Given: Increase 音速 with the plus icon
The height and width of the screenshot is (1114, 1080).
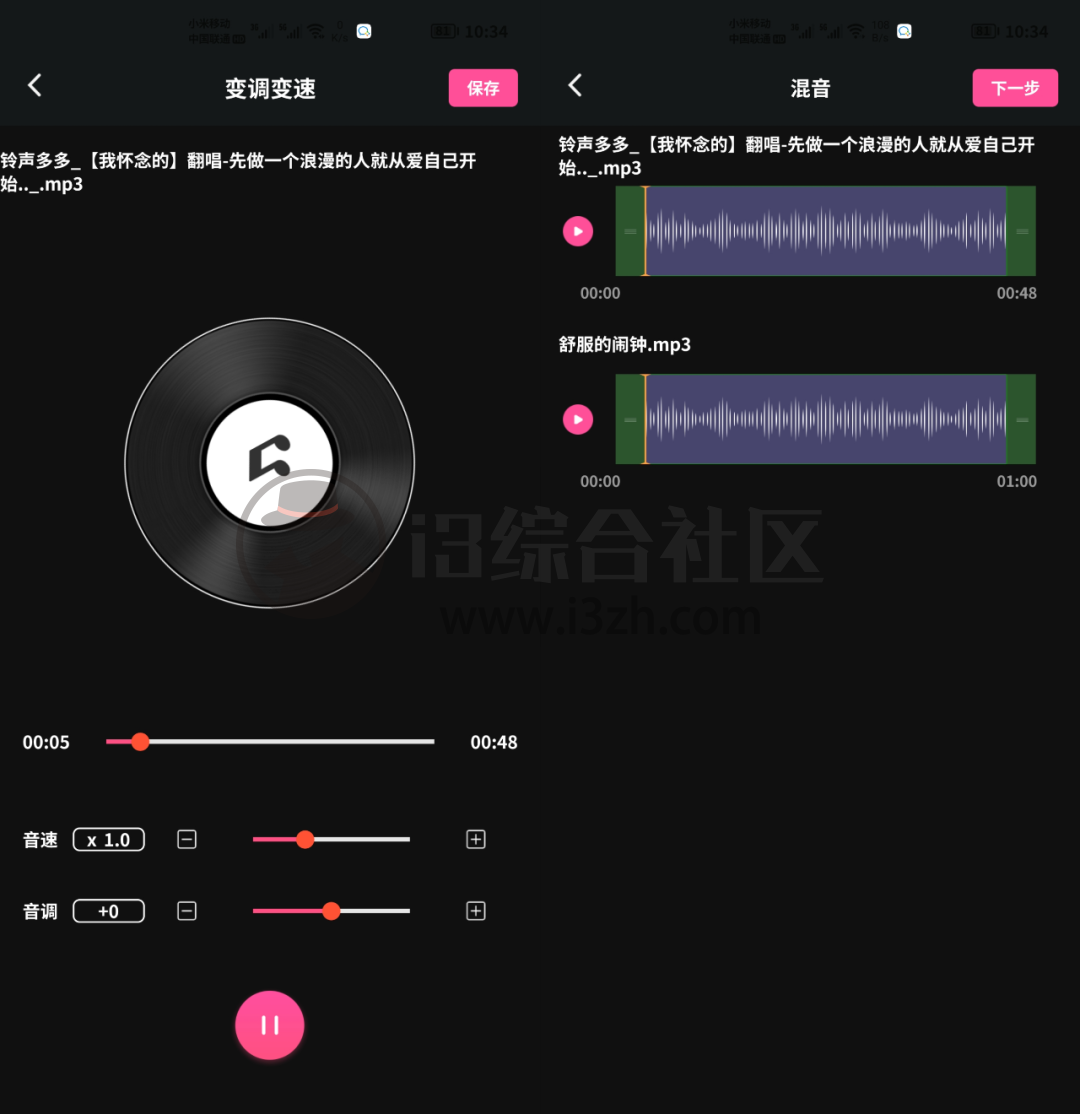Looking at the screenshot, I should click(475, 839).
